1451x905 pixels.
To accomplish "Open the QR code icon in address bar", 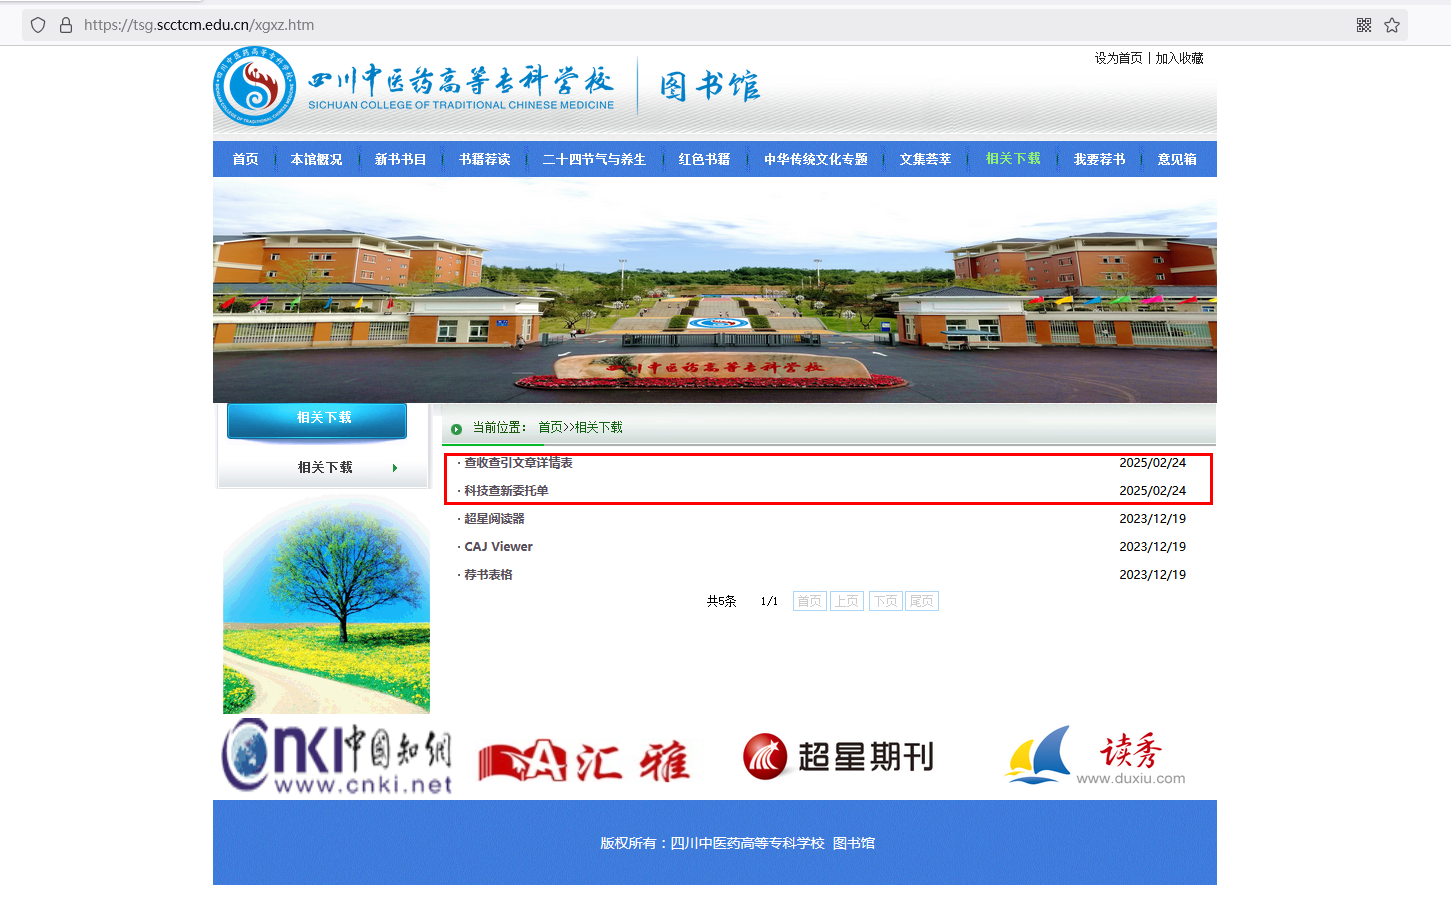I will pyautogui.click(x=1364, y=25).
